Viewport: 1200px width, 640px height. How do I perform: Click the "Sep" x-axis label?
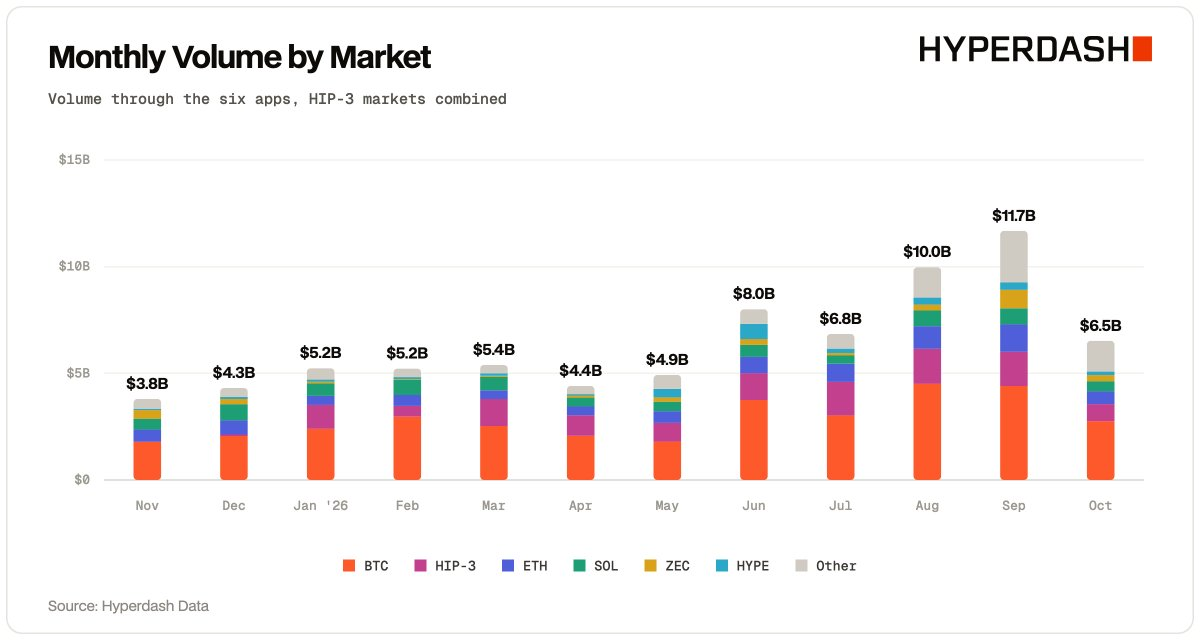click(1014, 506)
